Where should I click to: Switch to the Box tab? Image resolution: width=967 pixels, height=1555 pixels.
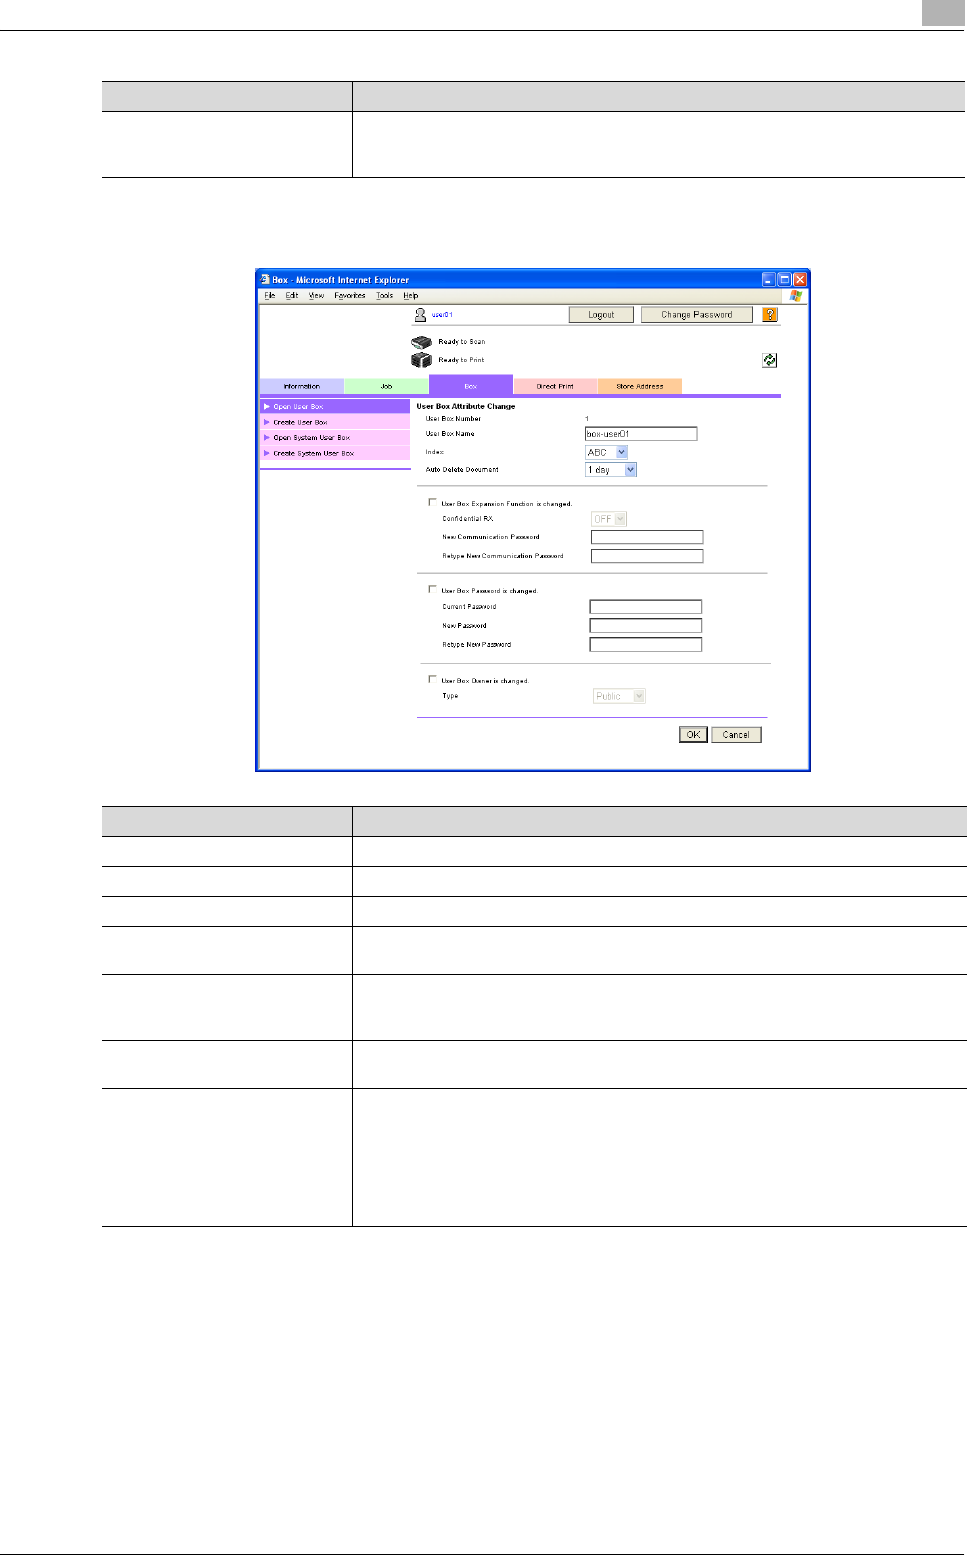[x=470, y=385]
